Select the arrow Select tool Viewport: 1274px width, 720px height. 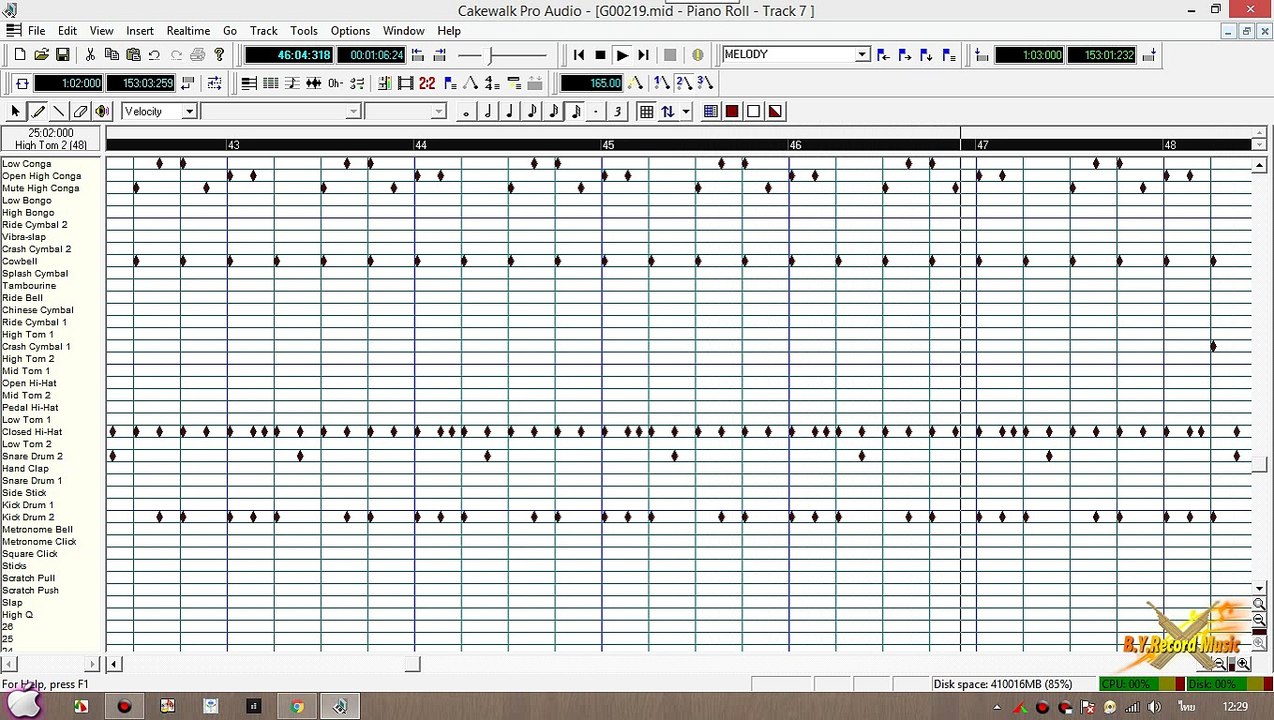click(15, 111)
